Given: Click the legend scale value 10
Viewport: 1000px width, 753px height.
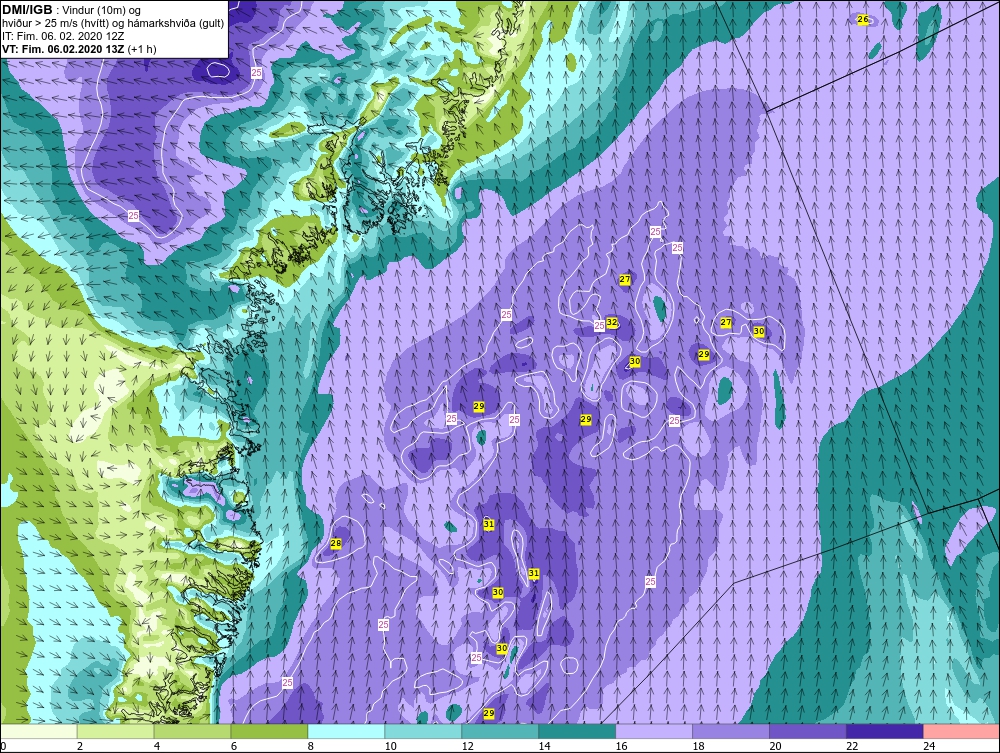Looking at the screenshot, I should click(x=390, y=746).
